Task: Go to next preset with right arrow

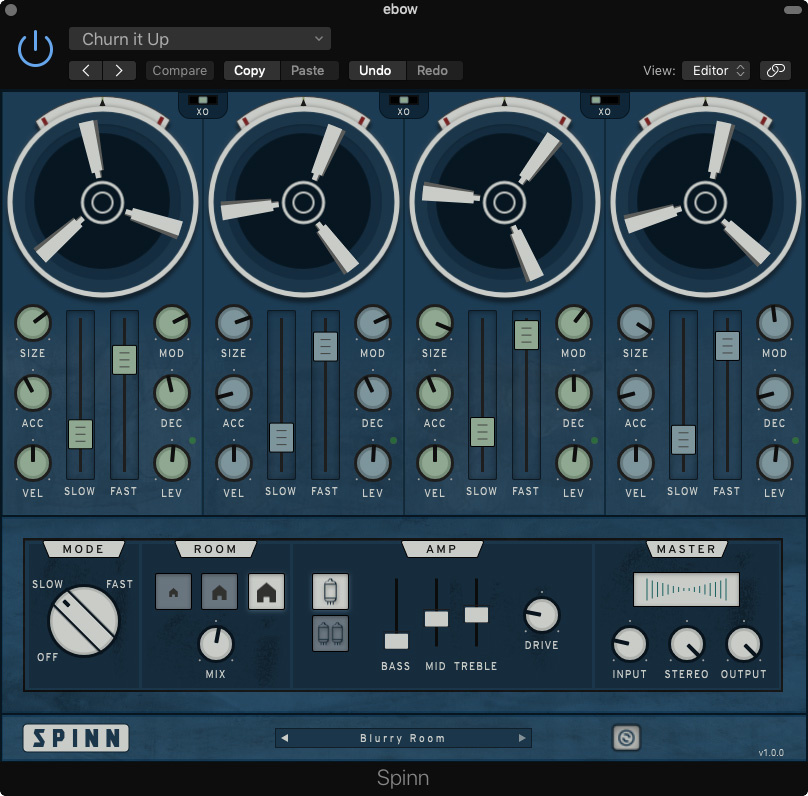Action: (x=119, y=71)
